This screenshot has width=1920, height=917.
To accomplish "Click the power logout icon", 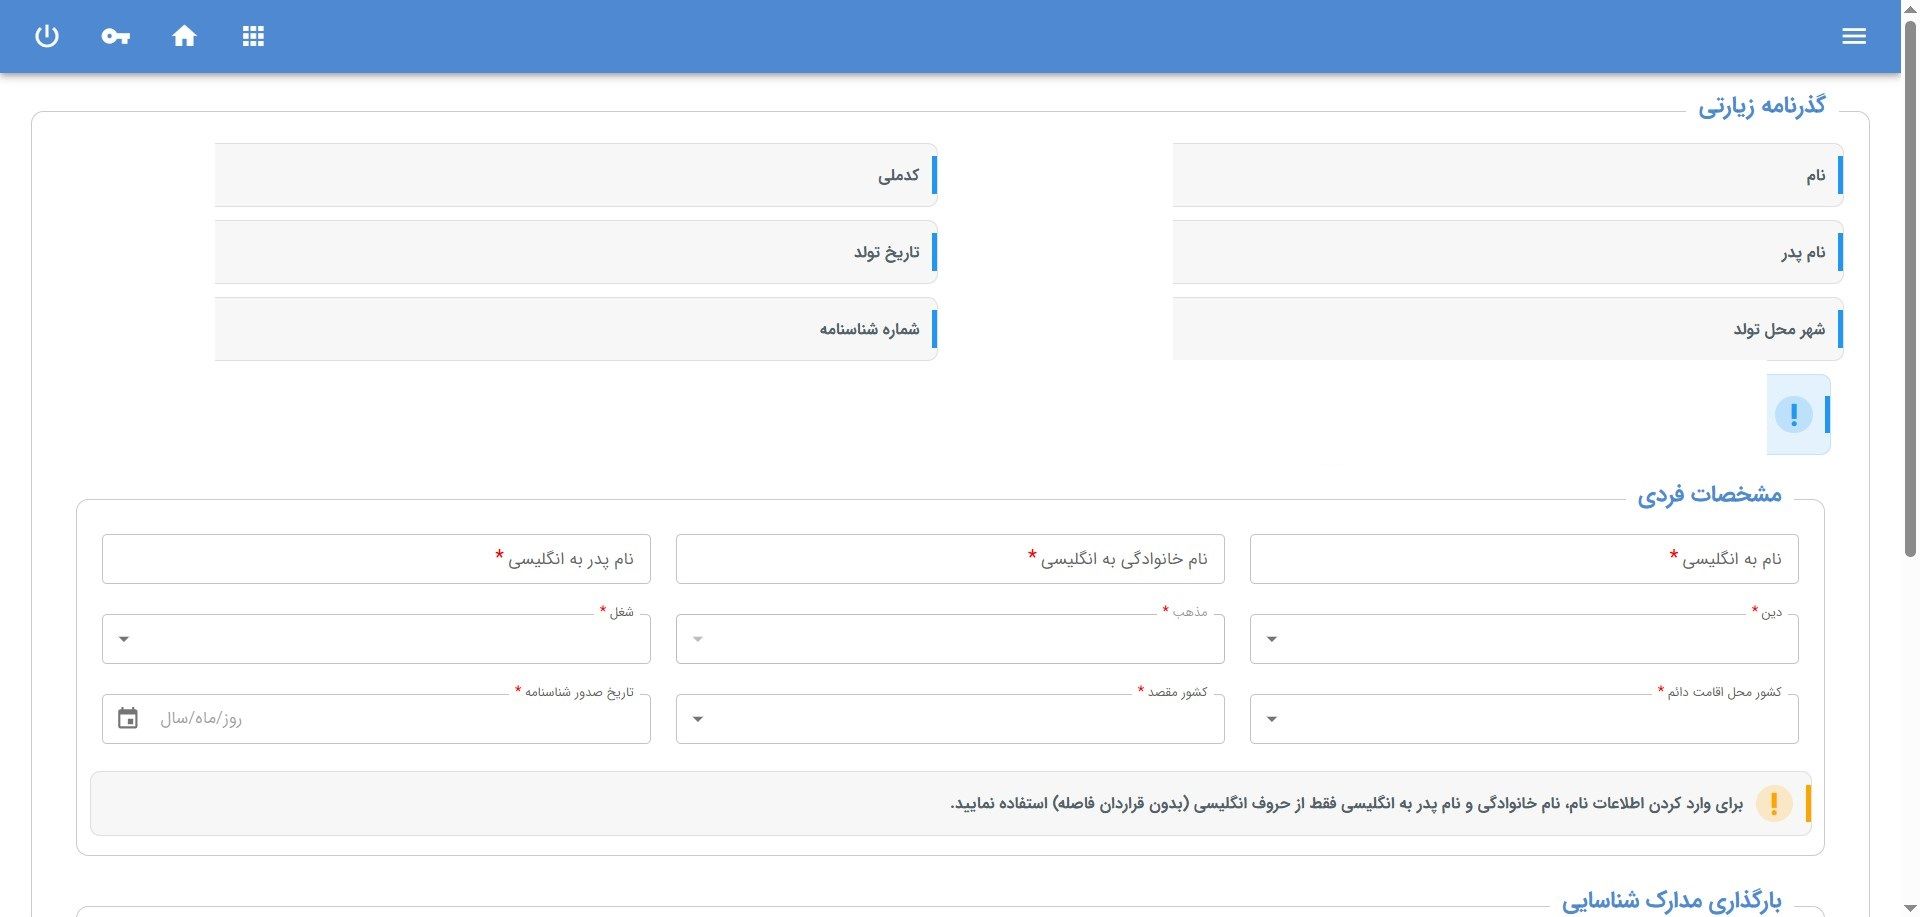I will (47, 36).
